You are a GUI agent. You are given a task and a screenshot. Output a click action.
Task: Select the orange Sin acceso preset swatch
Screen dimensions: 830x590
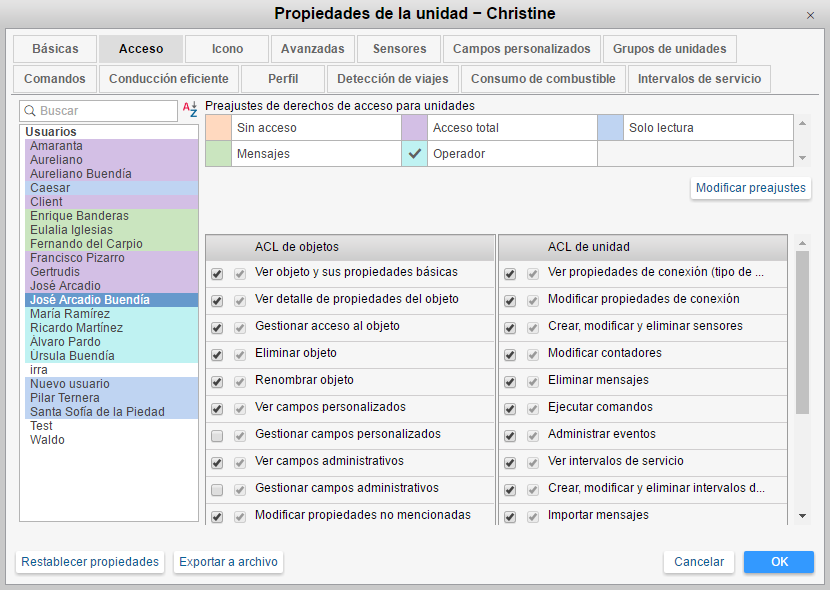click(x=218, y=128)
